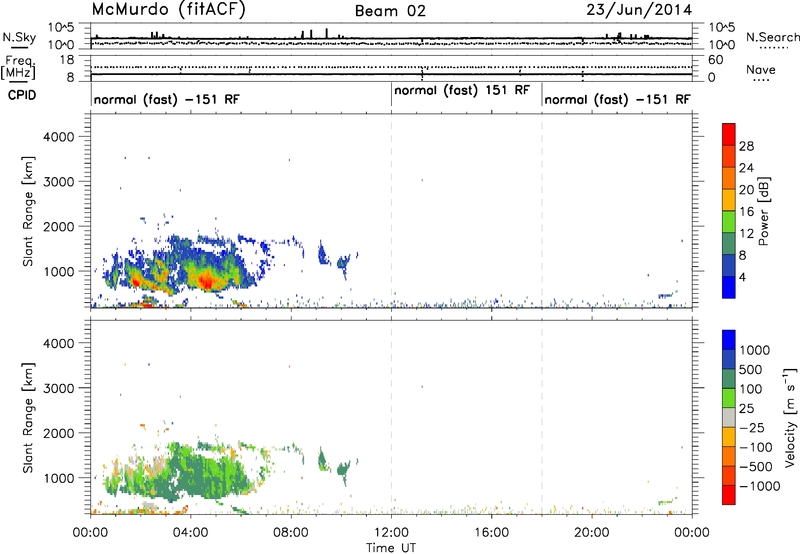Click the 'Freq. [MHz]' axis label
The image size is (800, 554).
click(x=18, y=67)
